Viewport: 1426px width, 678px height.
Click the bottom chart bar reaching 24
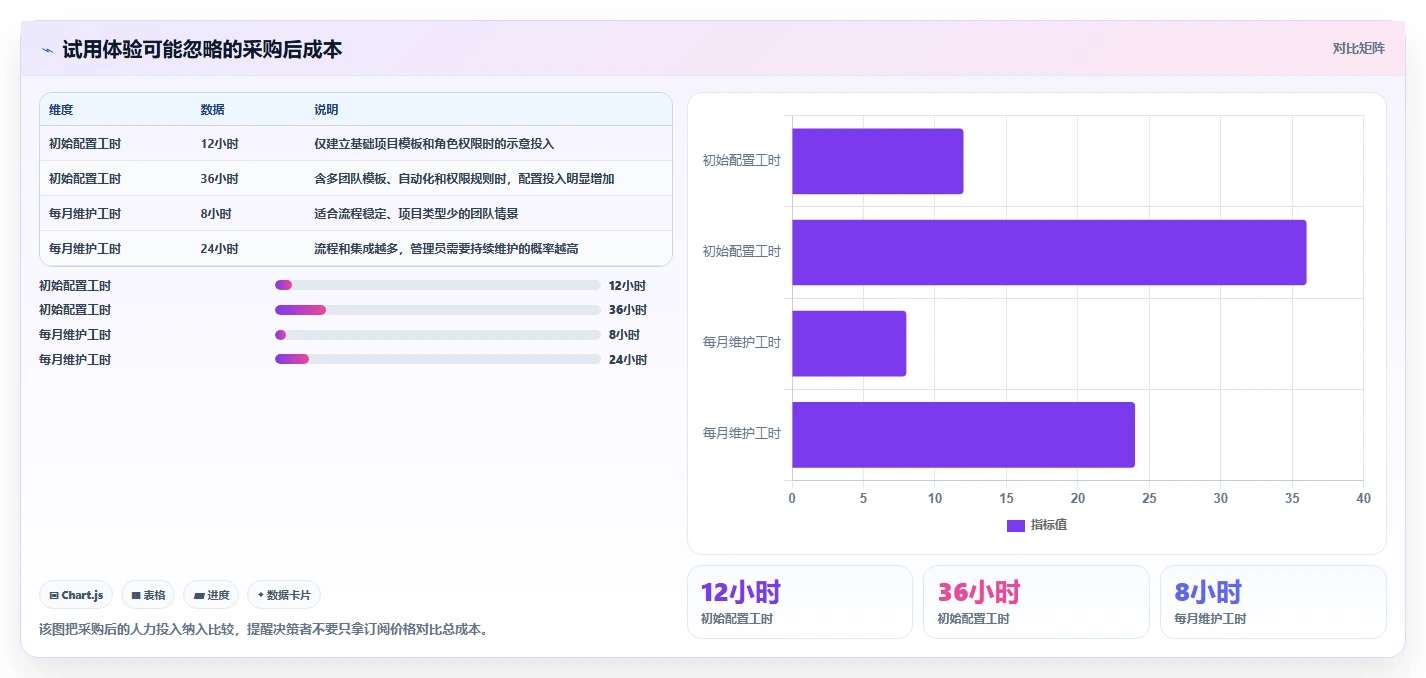[964, 435]
